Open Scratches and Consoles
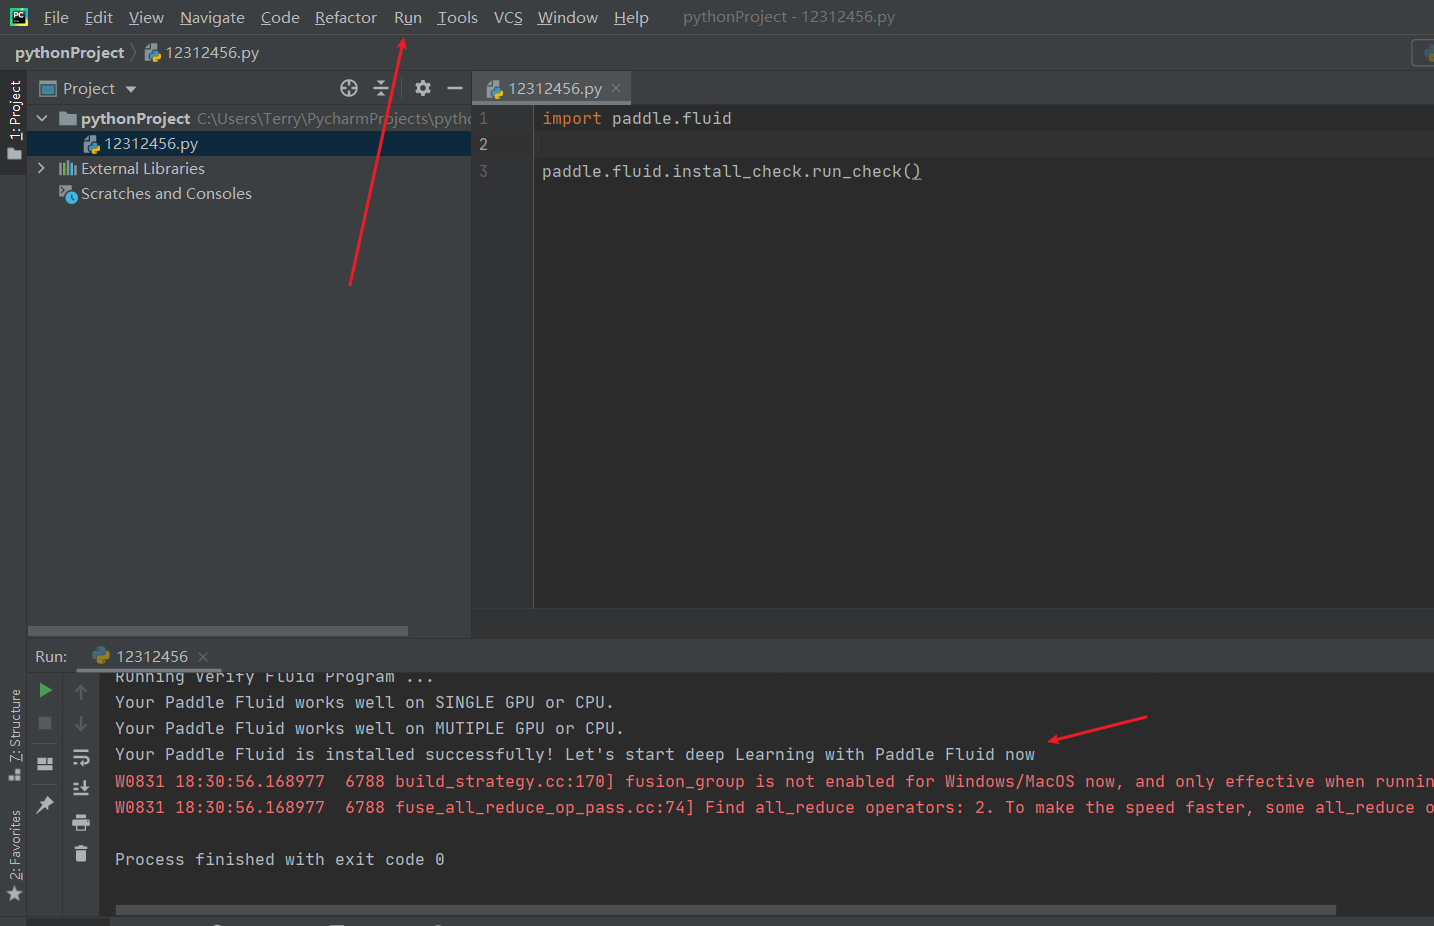The width and height of the screenshot is (1434, 926). (164, 193)
